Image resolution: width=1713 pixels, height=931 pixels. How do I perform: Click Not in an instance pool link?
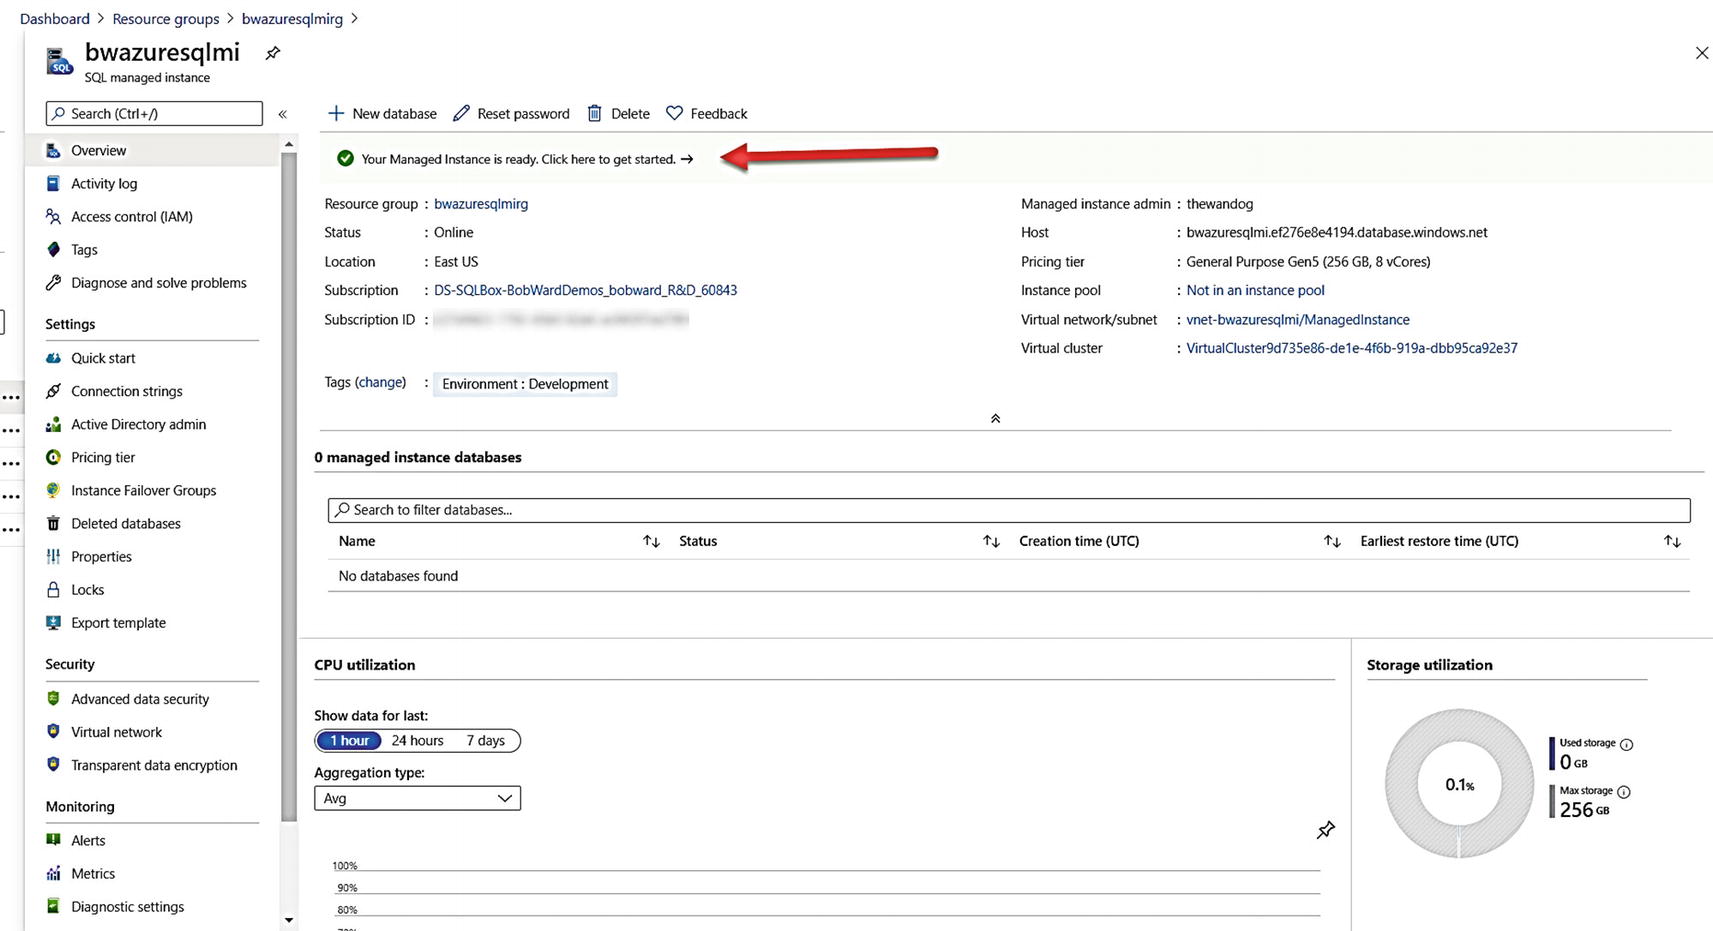click(1255, 290)
